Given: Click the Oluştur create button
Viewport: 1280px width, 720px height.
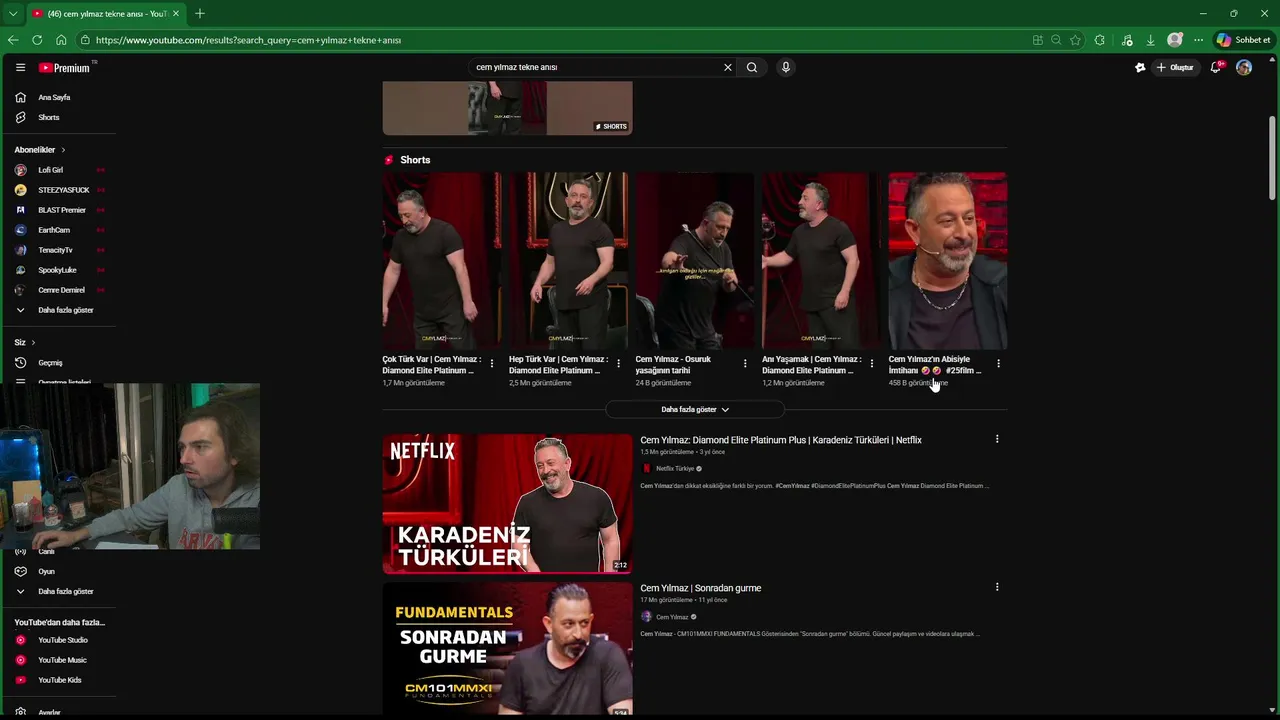Looking at the screenshot, I should tap(1175, 67).
